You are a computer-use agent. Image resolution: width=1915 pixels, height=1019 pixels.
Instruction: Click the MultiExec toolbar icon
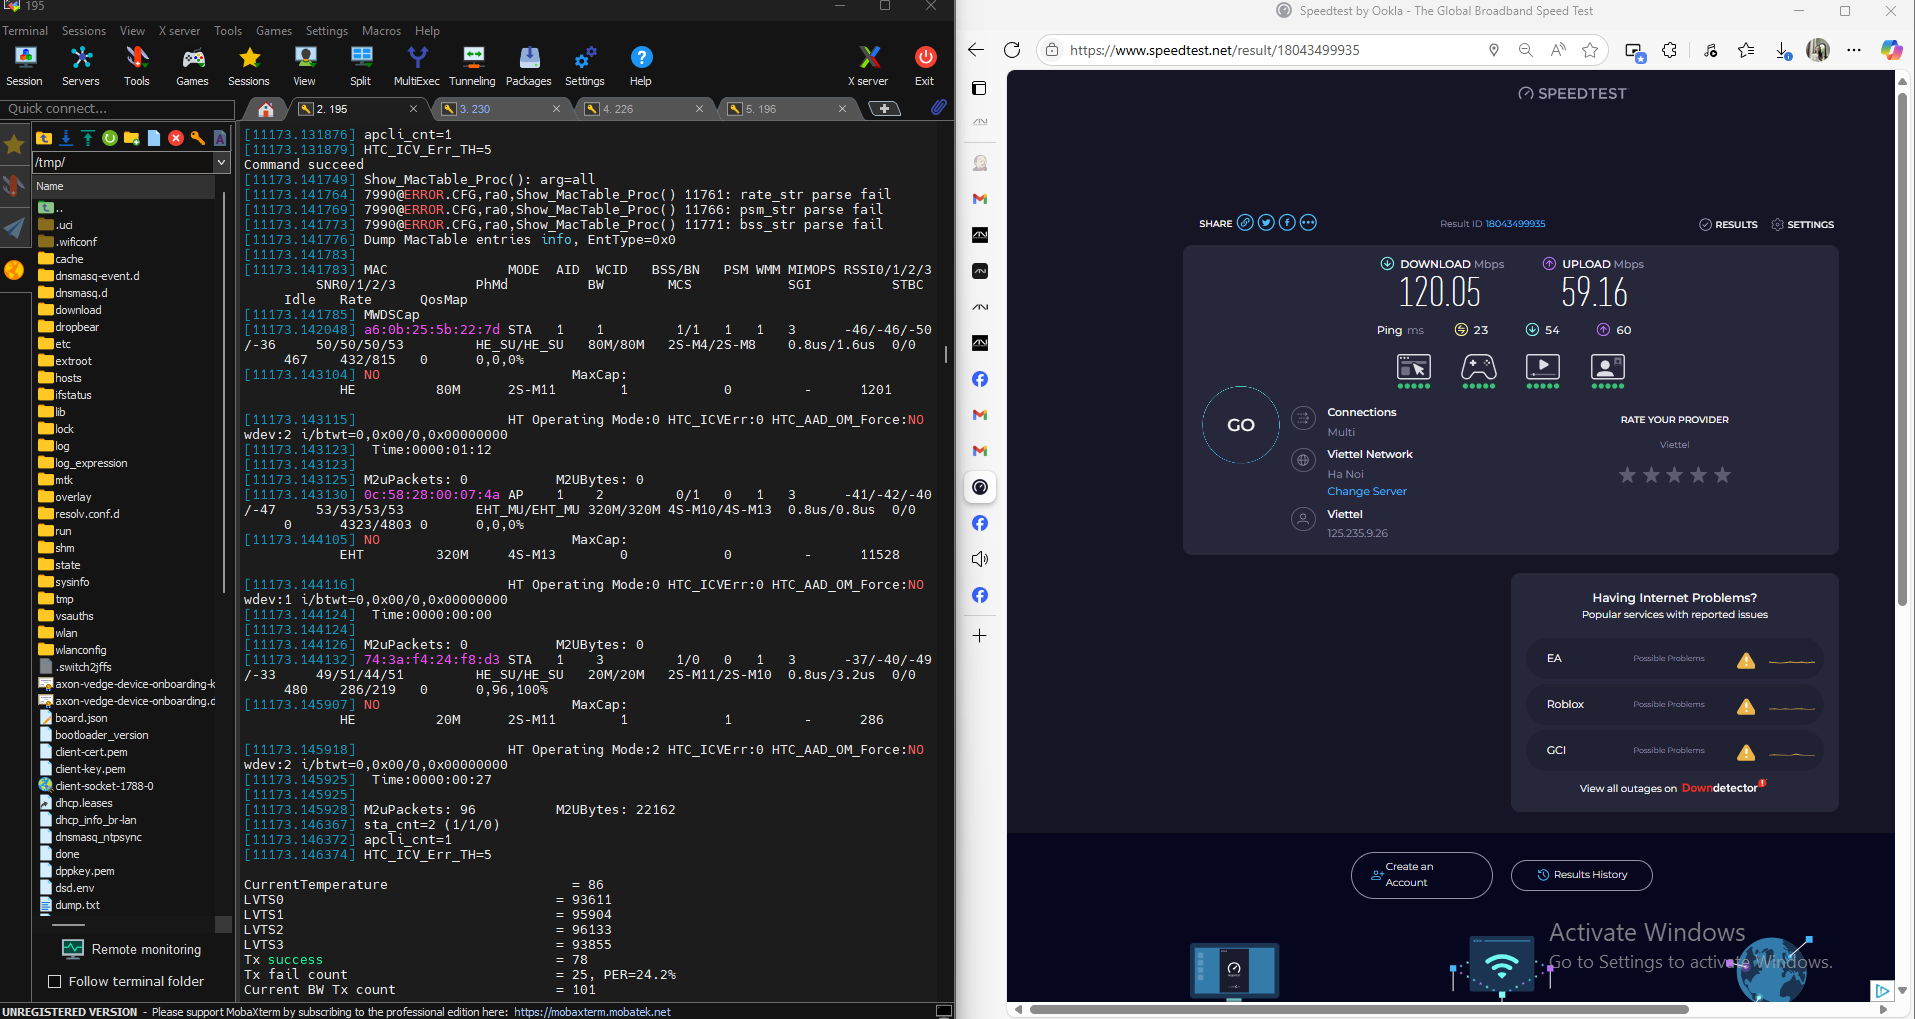pyautogui.click(x=416, y=66)
